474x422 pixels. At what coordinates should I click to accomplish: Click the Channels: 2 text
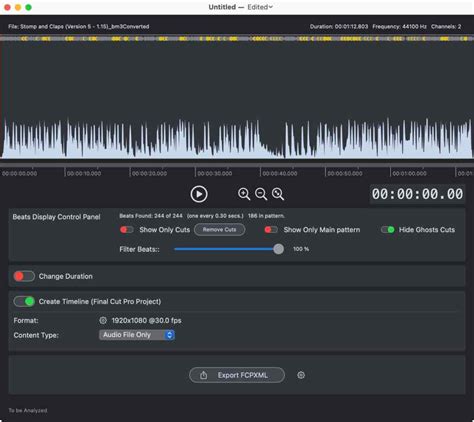coord(446,26)
